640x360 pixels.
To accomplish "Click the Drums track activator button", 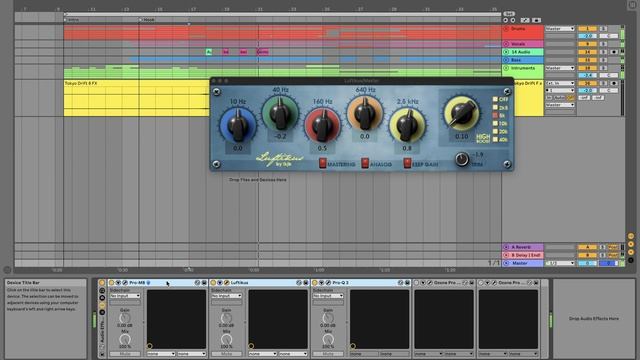I will tap(587, 29).
